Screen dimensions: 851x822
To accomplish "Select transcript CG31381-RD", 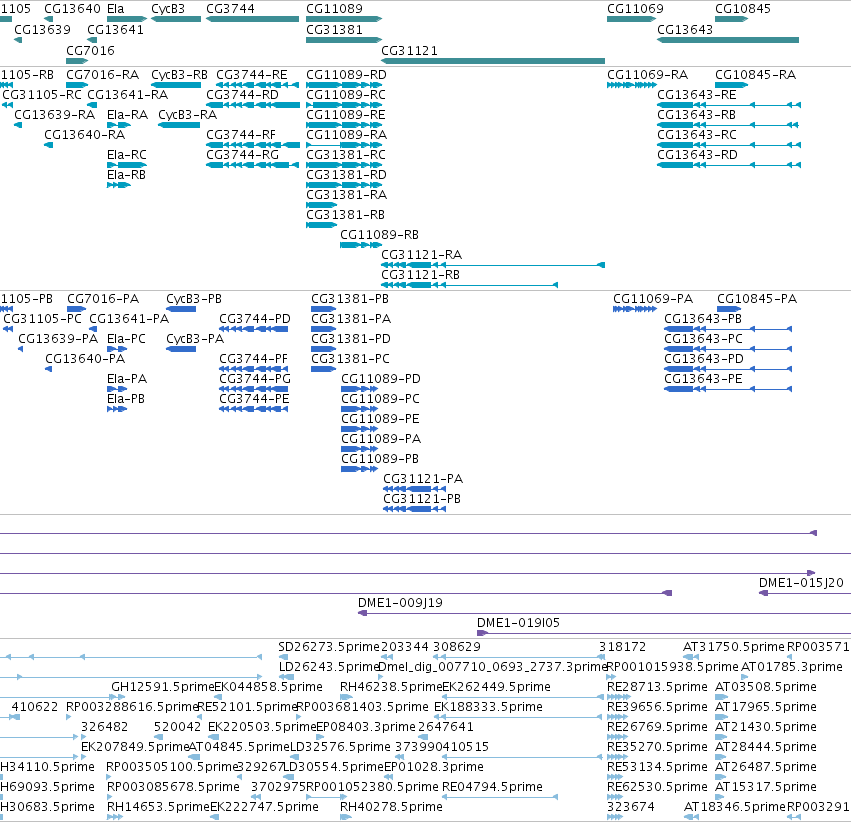I will click(x=346, y=175).
